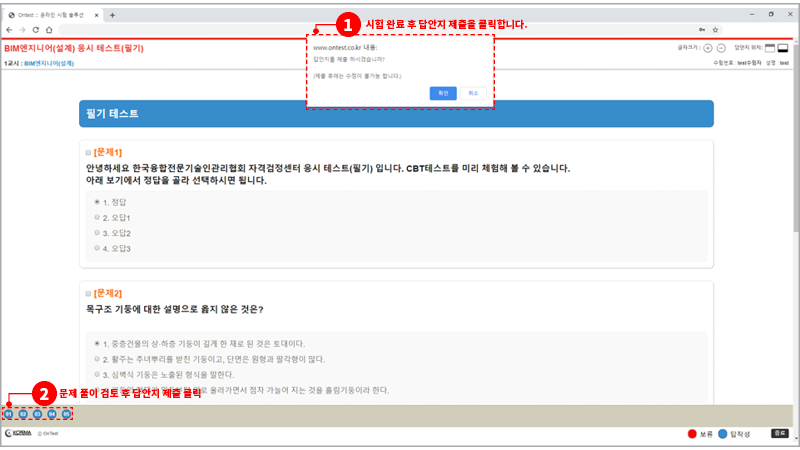Jump to question 03 bubble
800x450 pixels.
pyautogui.click(x=37, y=414)
